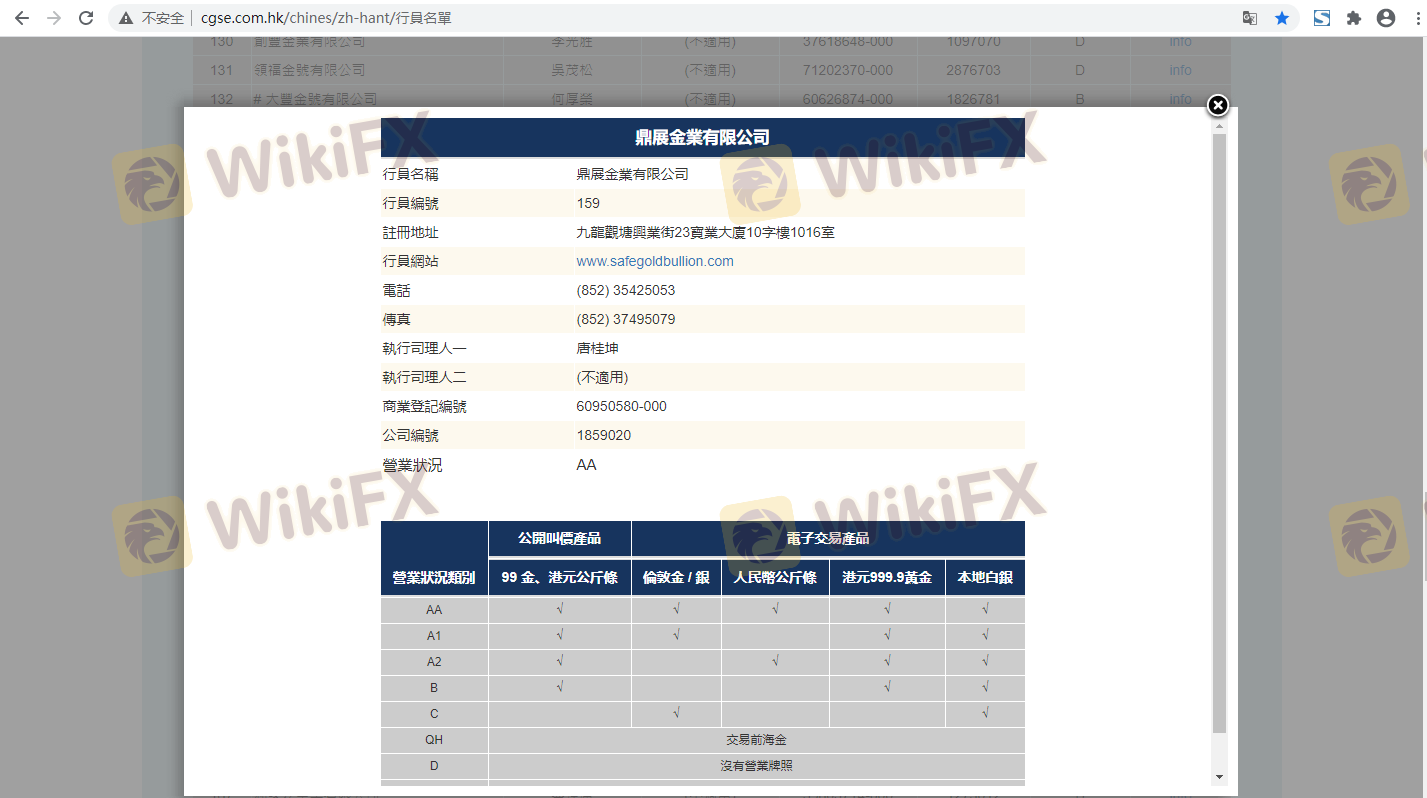Open the info link for row 131

(x=1180, y=70)
